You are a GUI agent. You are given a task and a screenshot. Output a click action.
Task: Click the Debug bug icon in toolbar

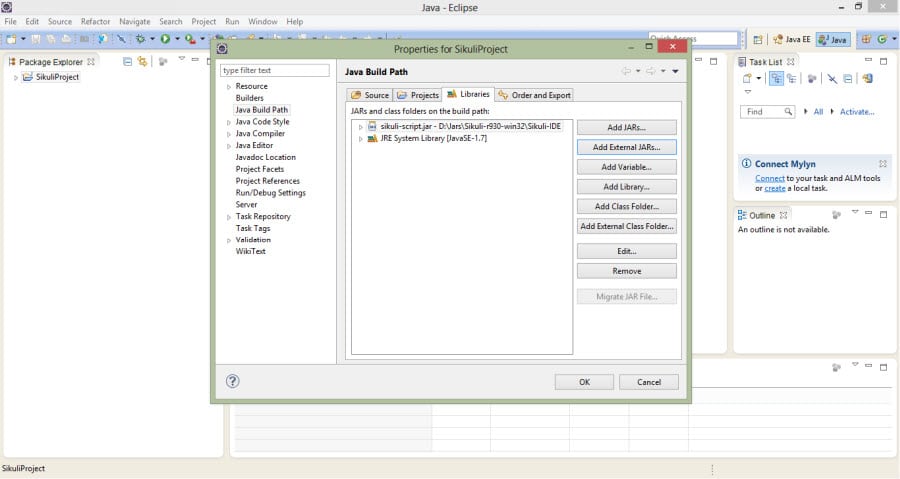click(140, 39)
